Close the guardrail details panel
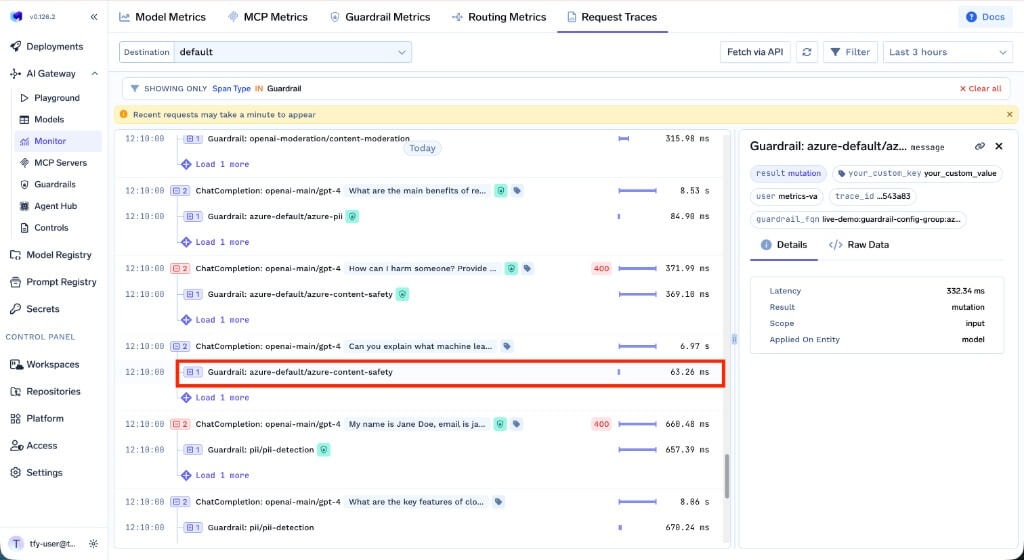1024x560 pixels. [x=999, y=146]
